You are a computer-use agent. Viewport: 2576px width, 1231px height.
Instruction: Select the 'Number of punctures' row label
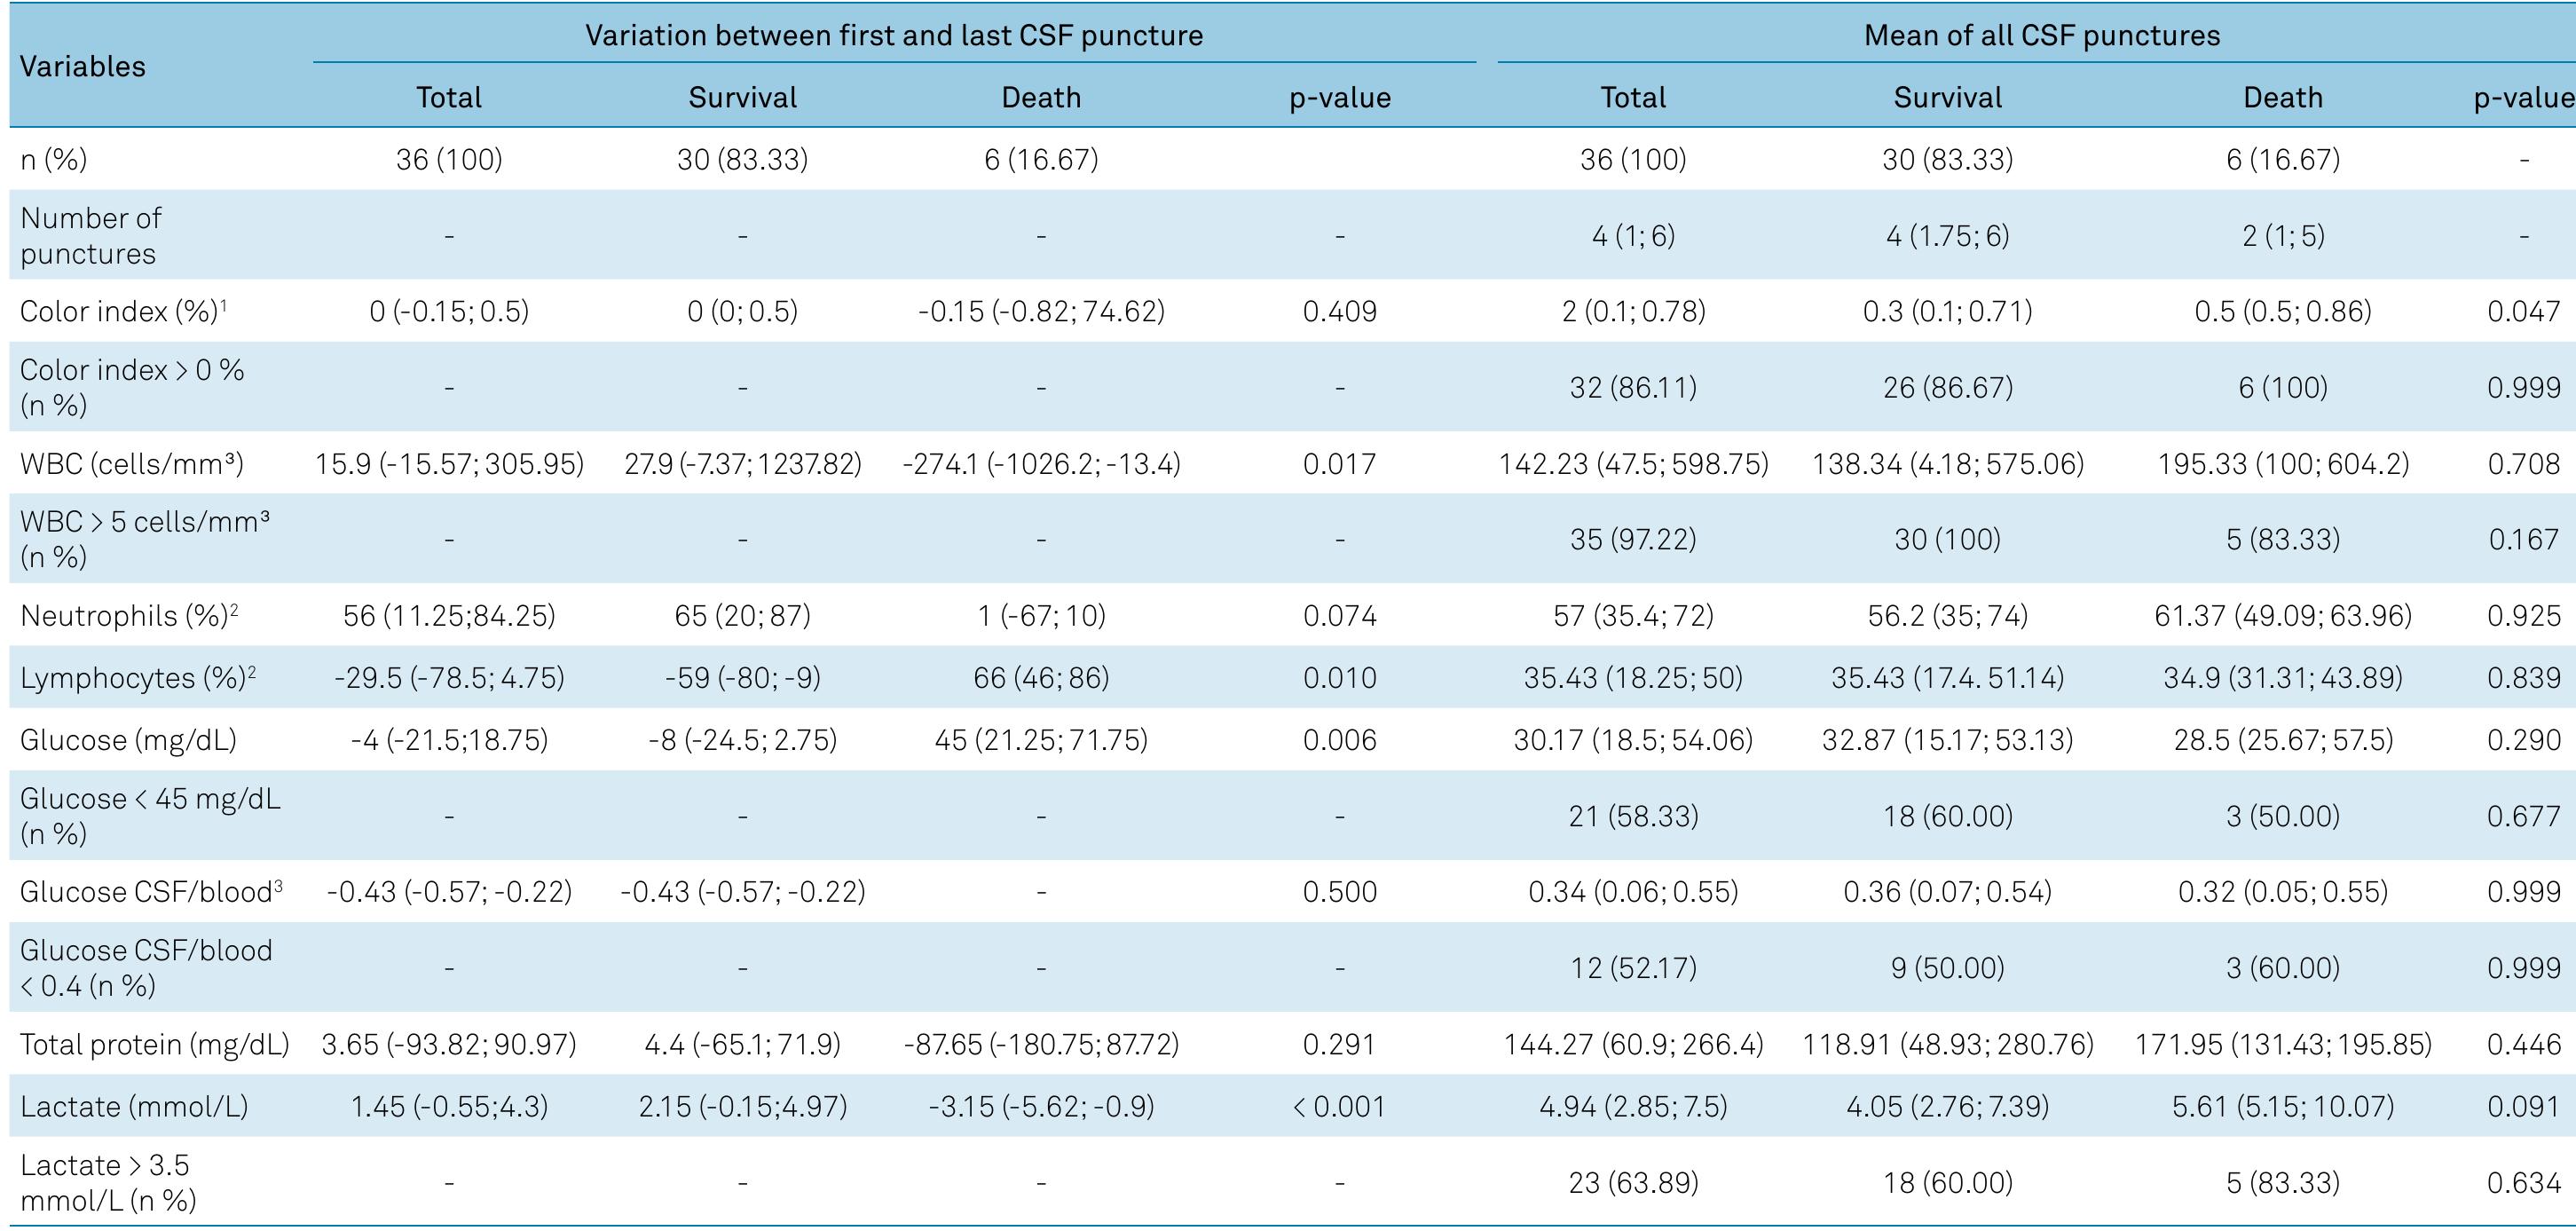tap(90, 236)
